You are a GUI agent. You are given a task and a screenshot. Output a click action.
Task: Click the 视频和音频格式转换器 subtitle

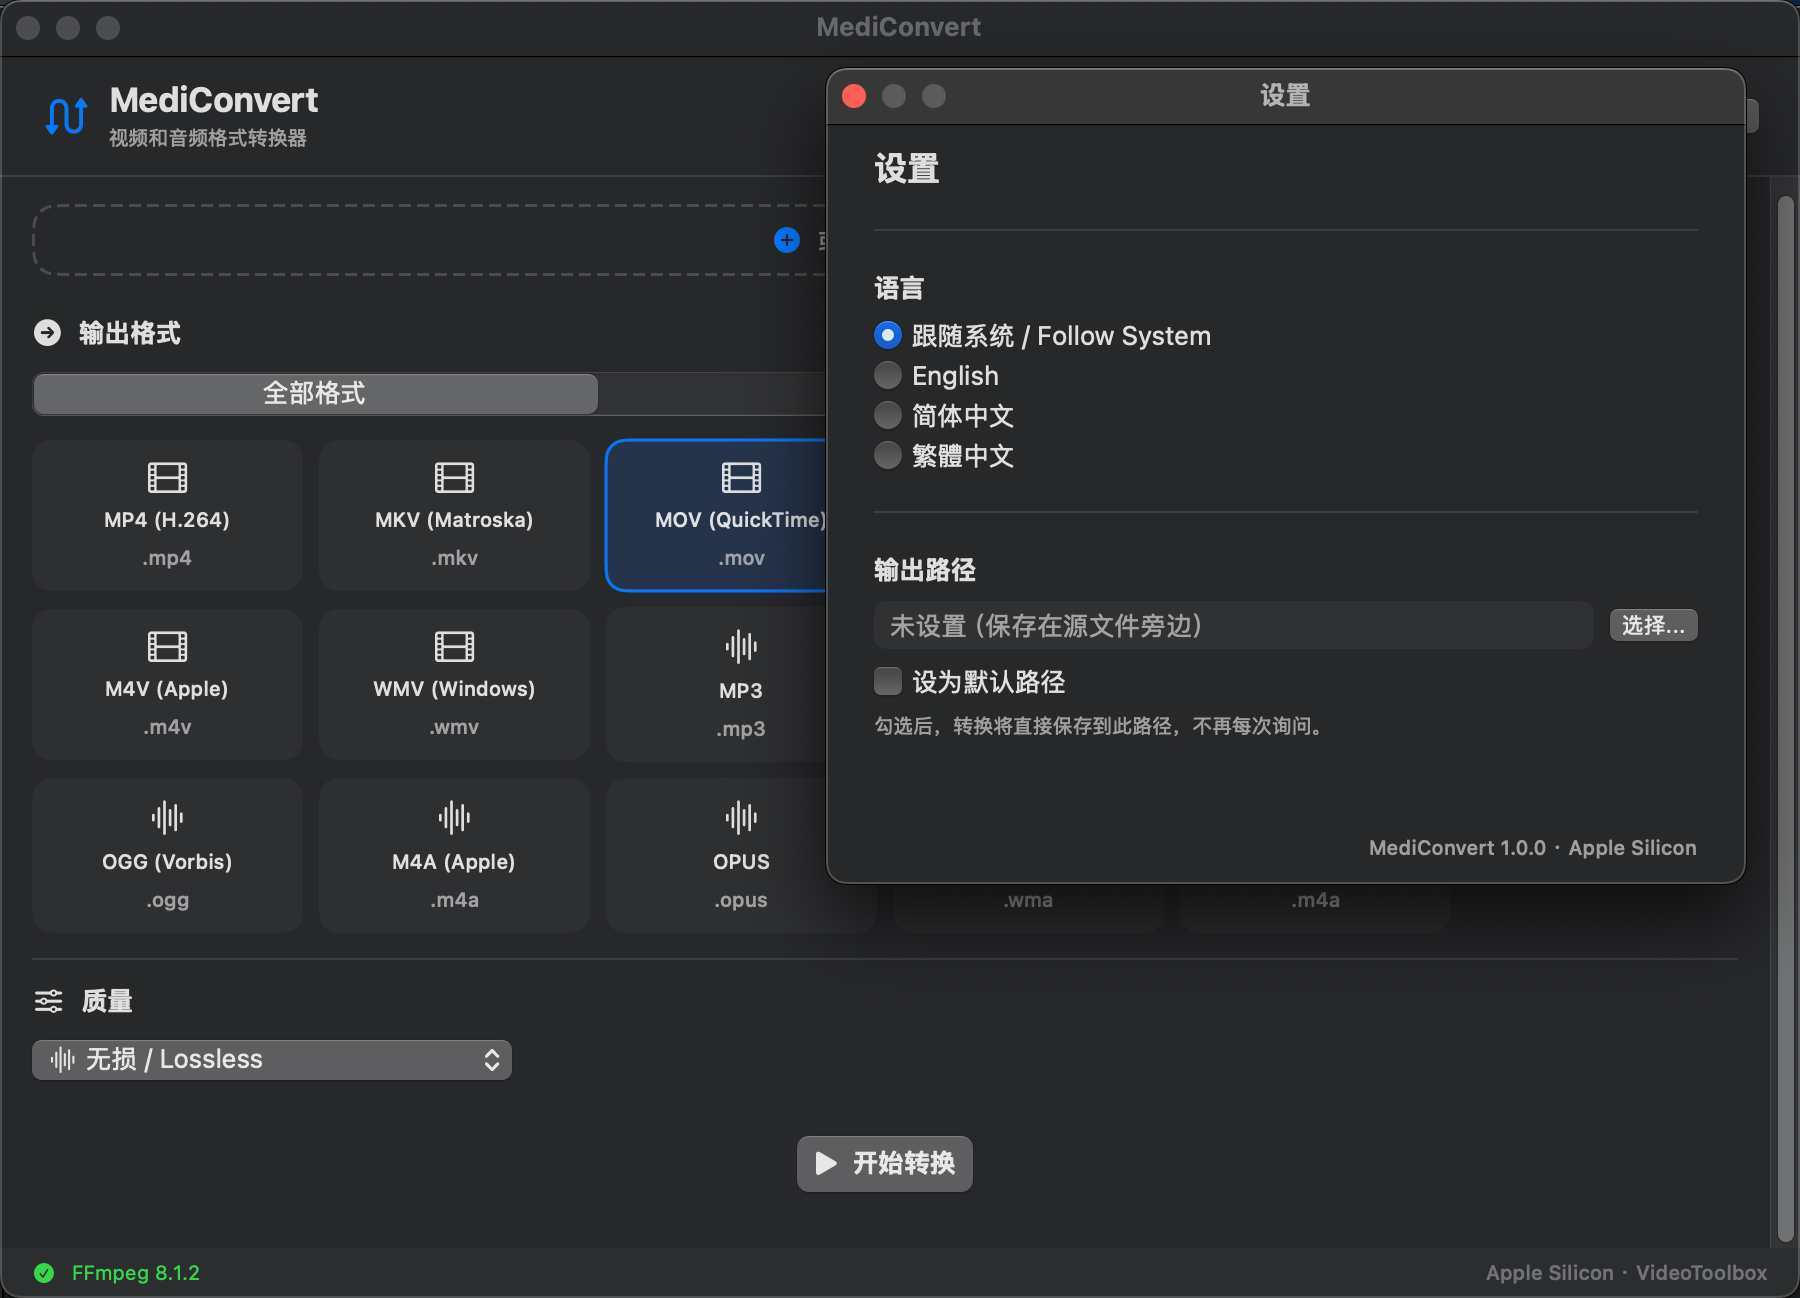click(208, 138)
